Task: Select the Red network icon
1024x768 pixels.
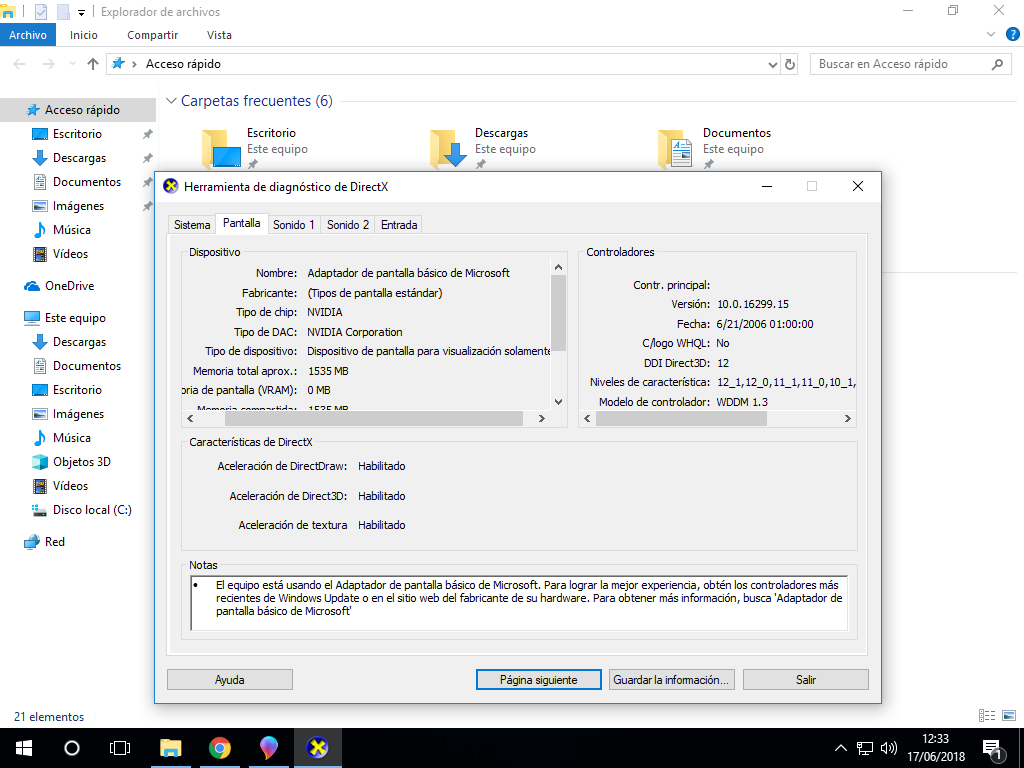Action: [32, 542]
